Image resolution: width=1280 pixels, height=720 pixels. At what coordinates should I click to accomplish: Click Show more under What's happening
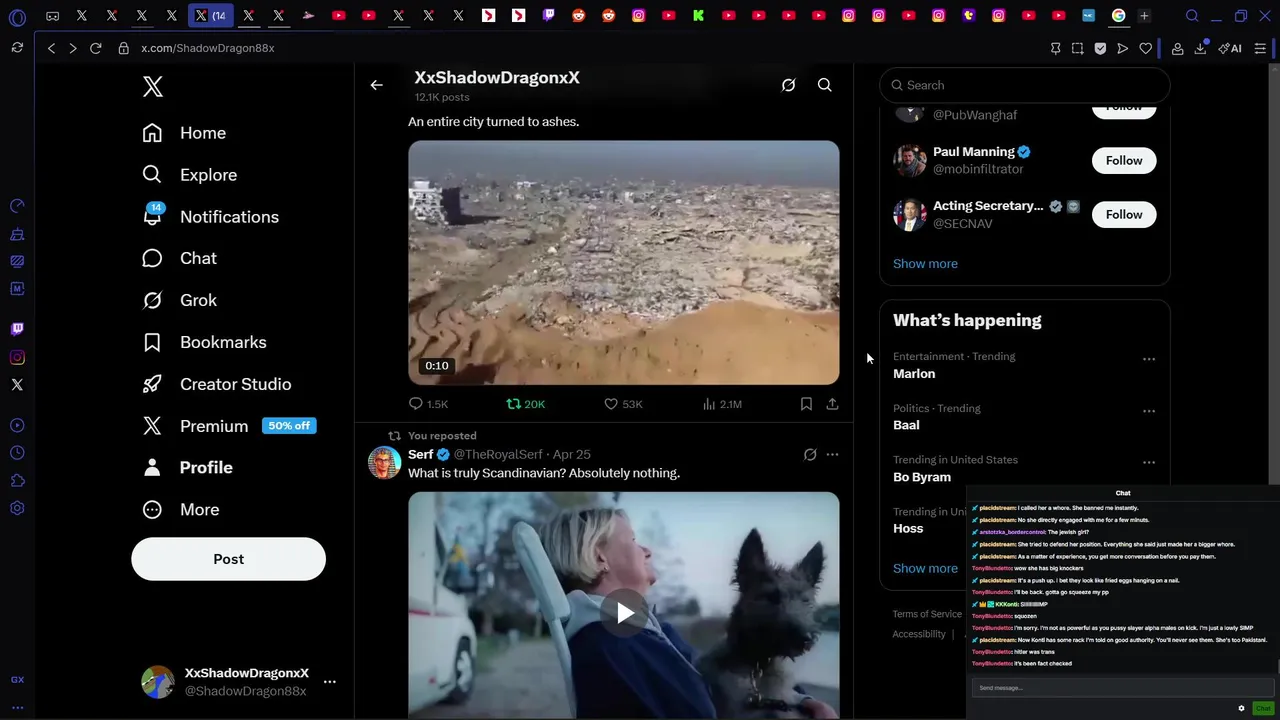(925, 568)
